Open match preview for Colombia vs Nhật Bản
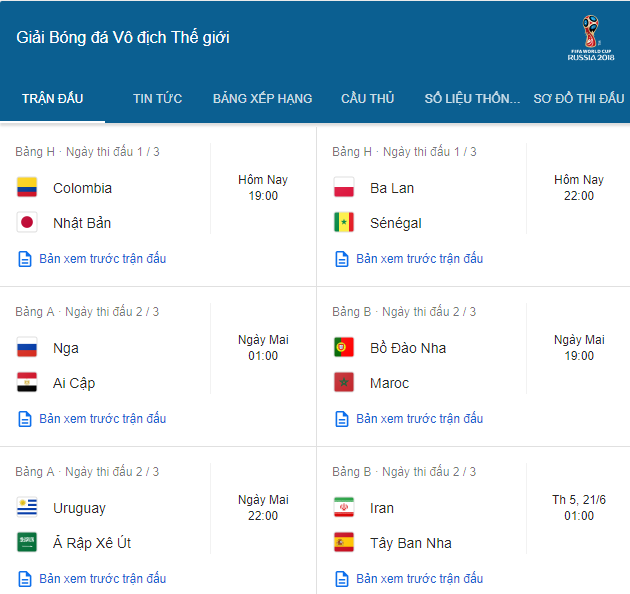630x594 pixels. (x=102, y=259)
